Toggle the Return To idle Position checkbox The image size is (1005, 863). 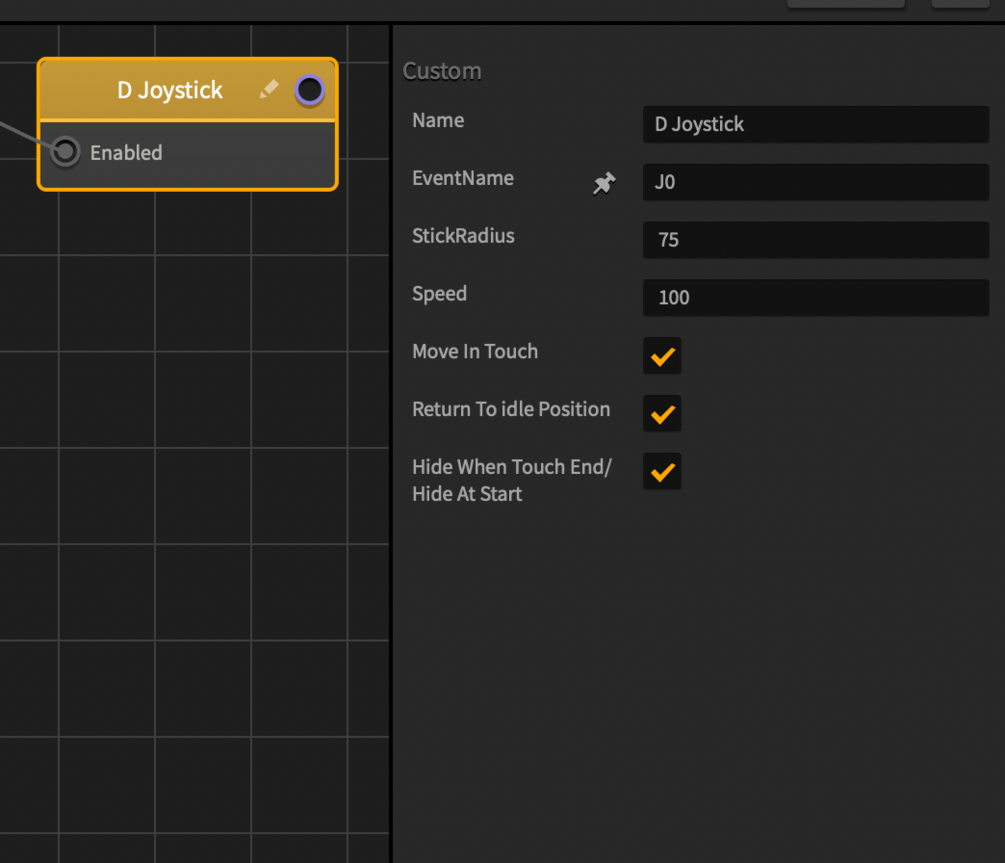point(662,414)
